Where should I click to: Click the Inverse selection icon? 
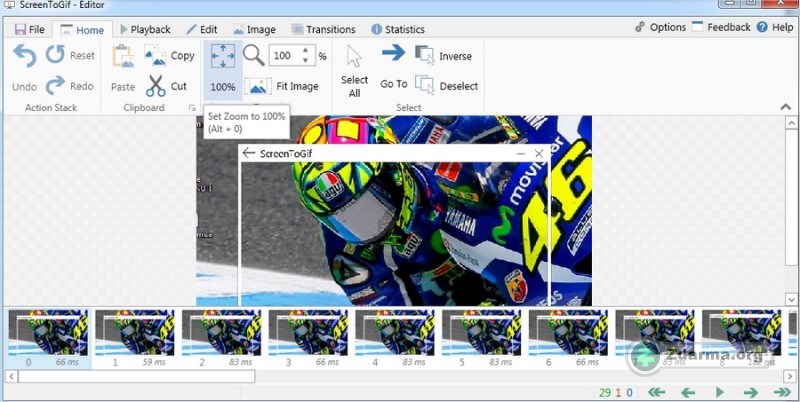pos(424,55)
